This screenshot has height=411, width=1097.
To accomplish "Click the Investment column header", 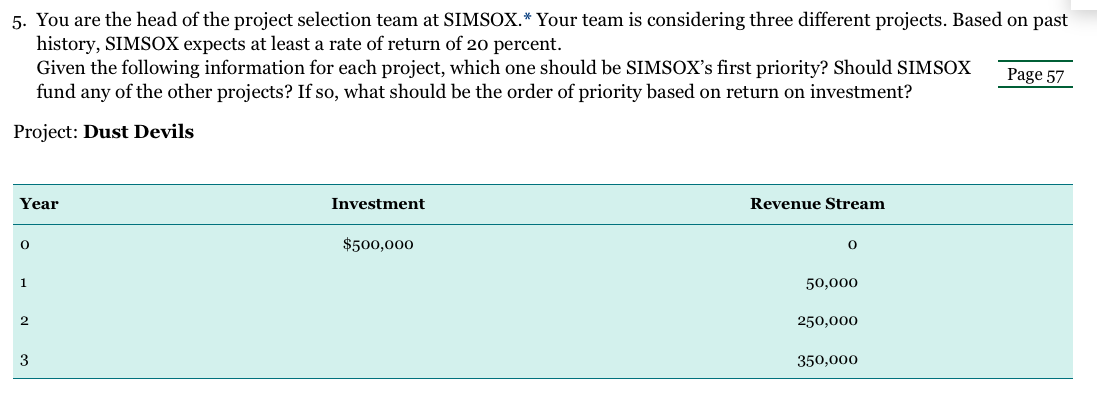I will [x=378, y=204].
